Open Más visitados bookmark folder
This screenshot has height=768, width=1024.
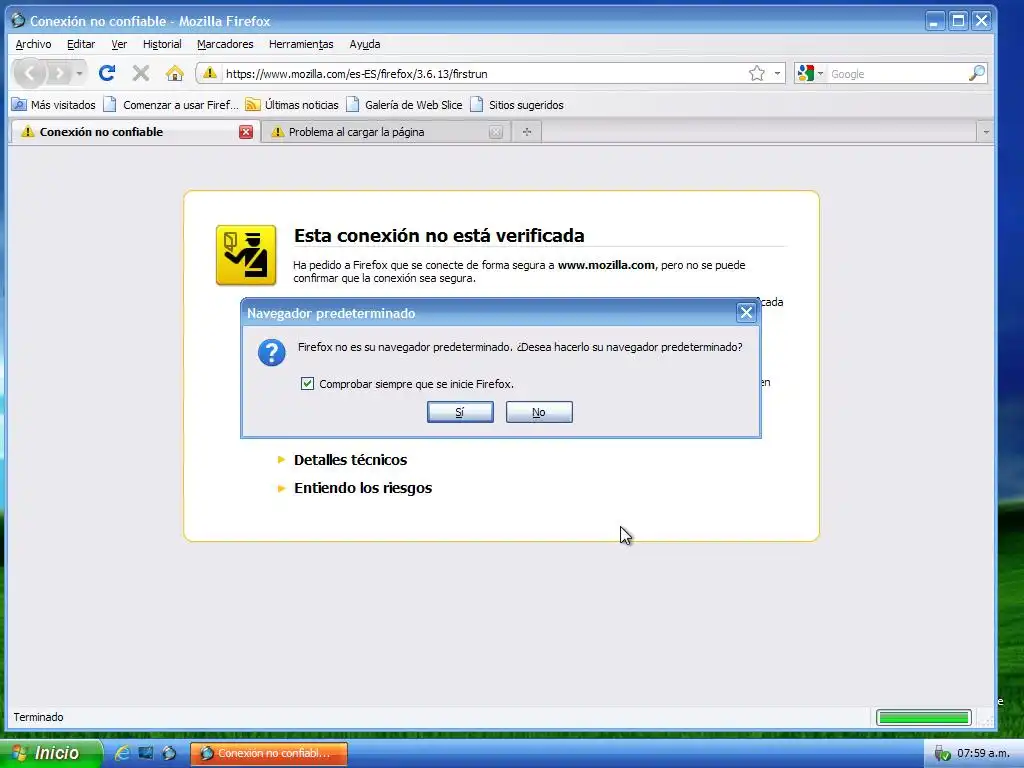54,104
